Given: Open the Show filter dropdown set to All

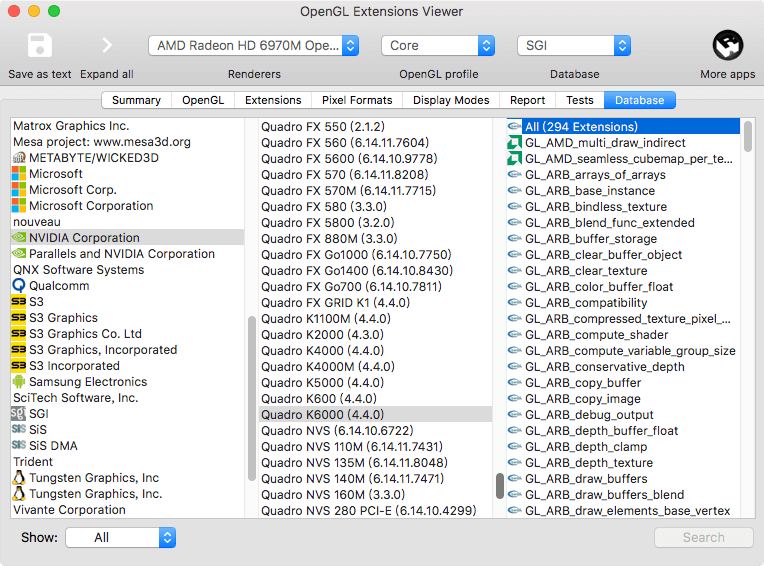Looking at the screenshot, I should pos(121,537).
